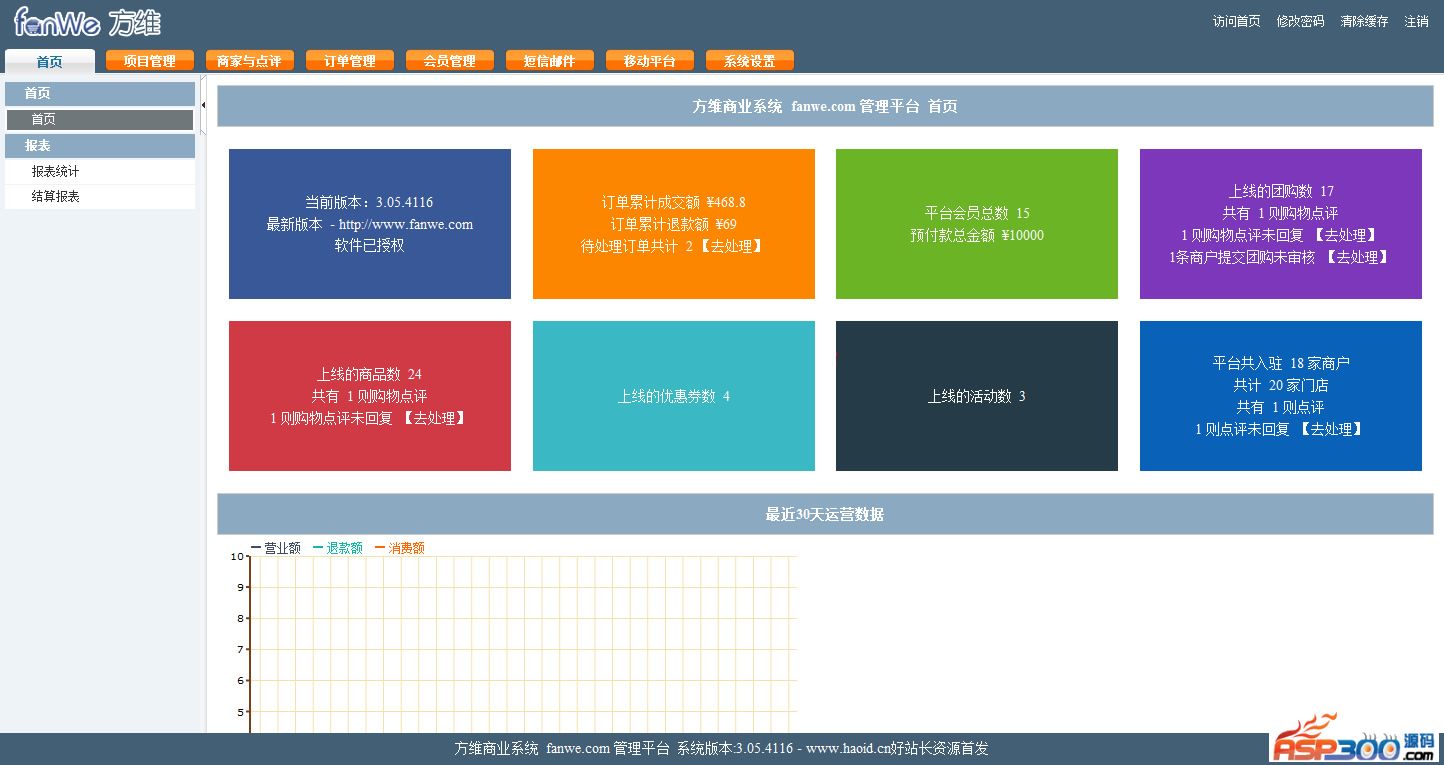
Task: Click the 平台会员总数 15 text
Action: click(977, 213)
